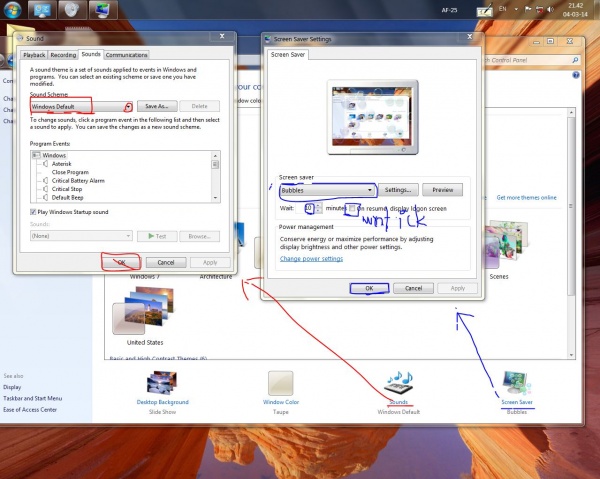Toggle Play Windows Startup sound checkbox
The image size is (600, 479).
pos(33,212)
